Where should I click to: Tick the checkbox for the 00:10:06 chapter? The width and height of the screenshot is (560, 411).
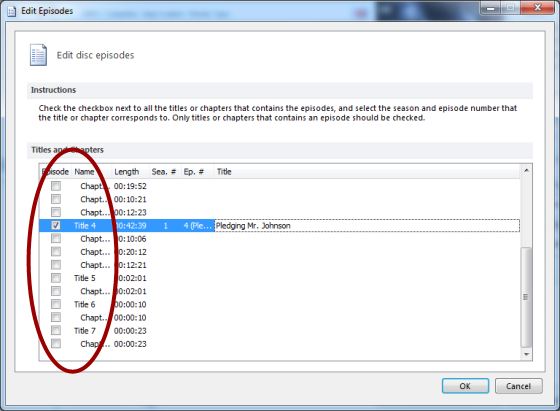coord(56,238)
